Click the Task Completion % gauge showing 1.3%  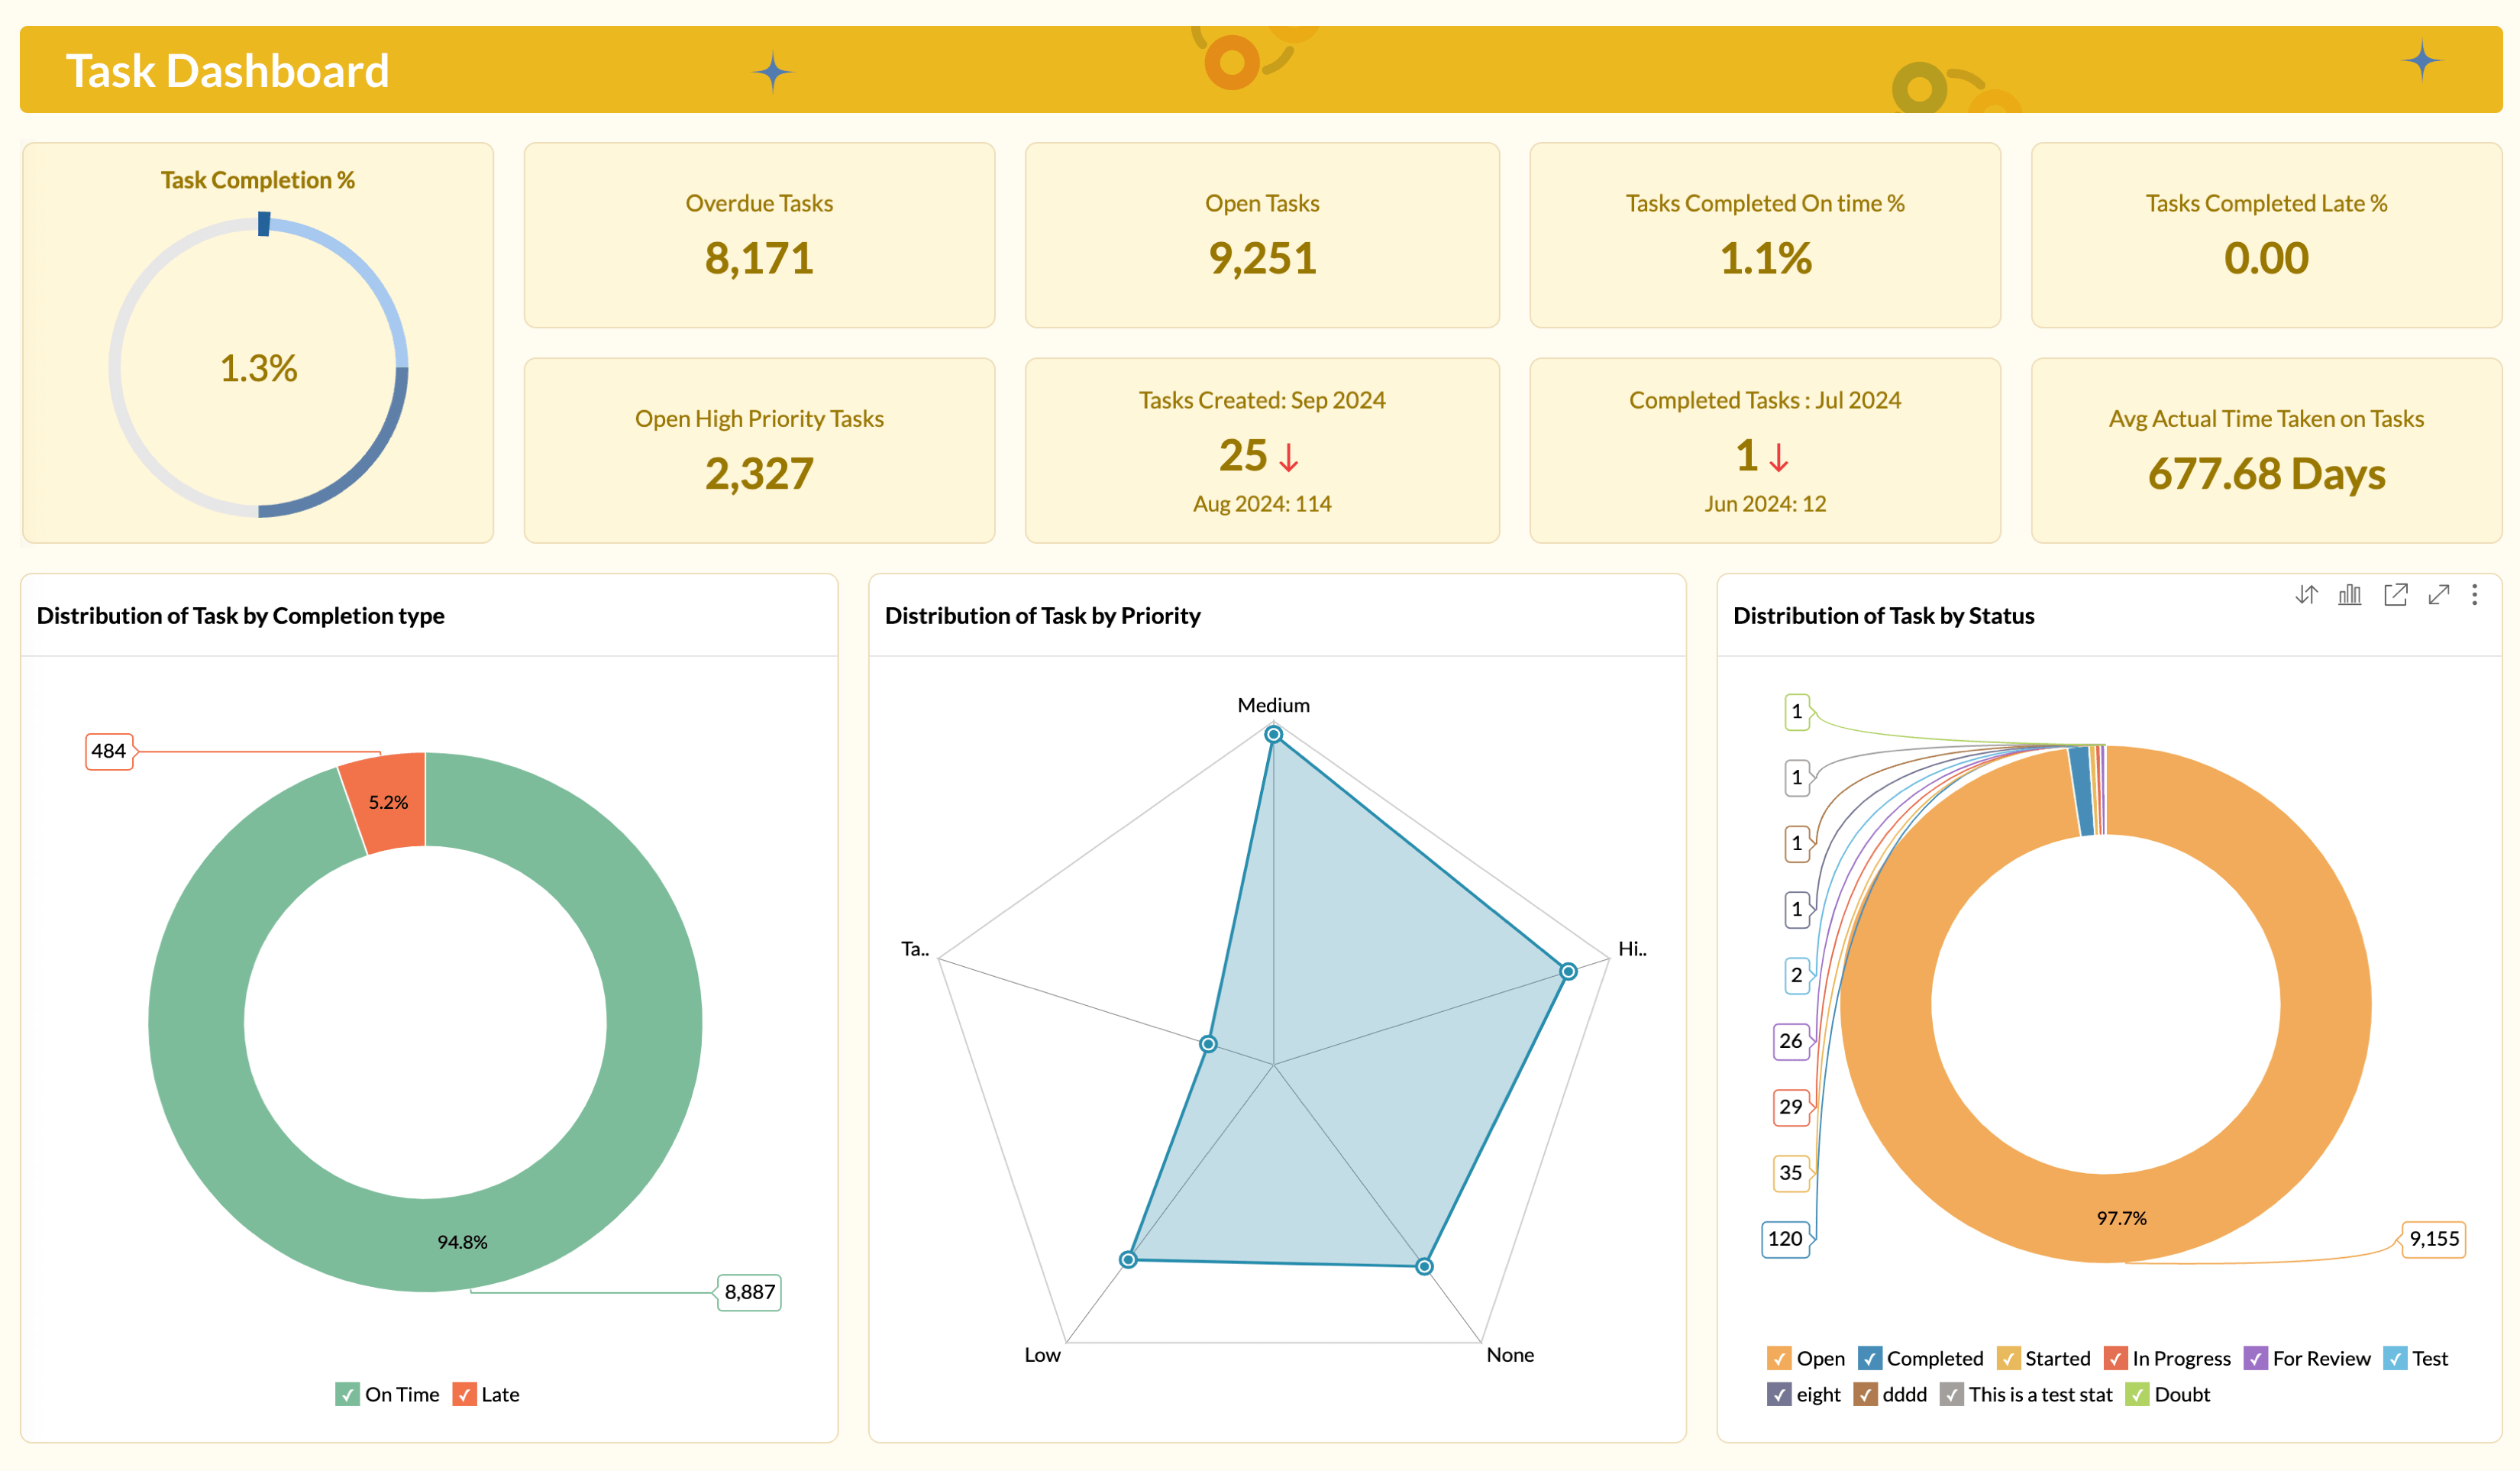258,366
